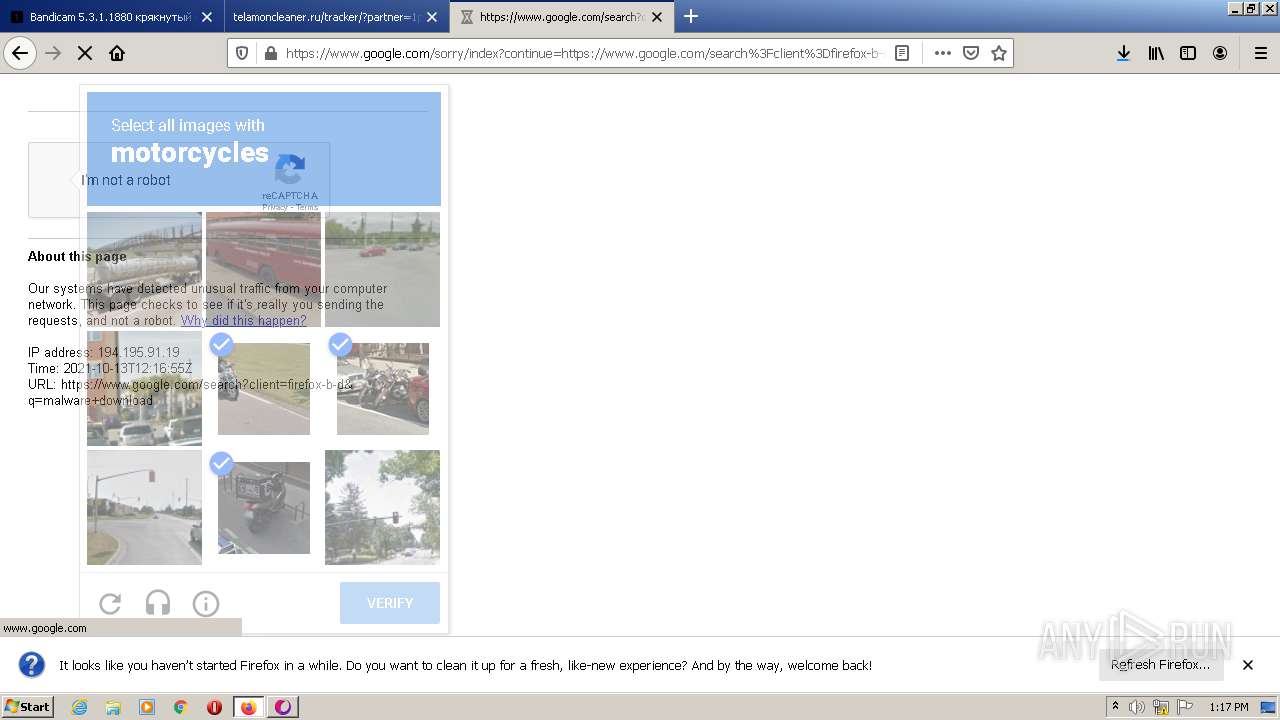Open the Firefox Account icon

1220,53
